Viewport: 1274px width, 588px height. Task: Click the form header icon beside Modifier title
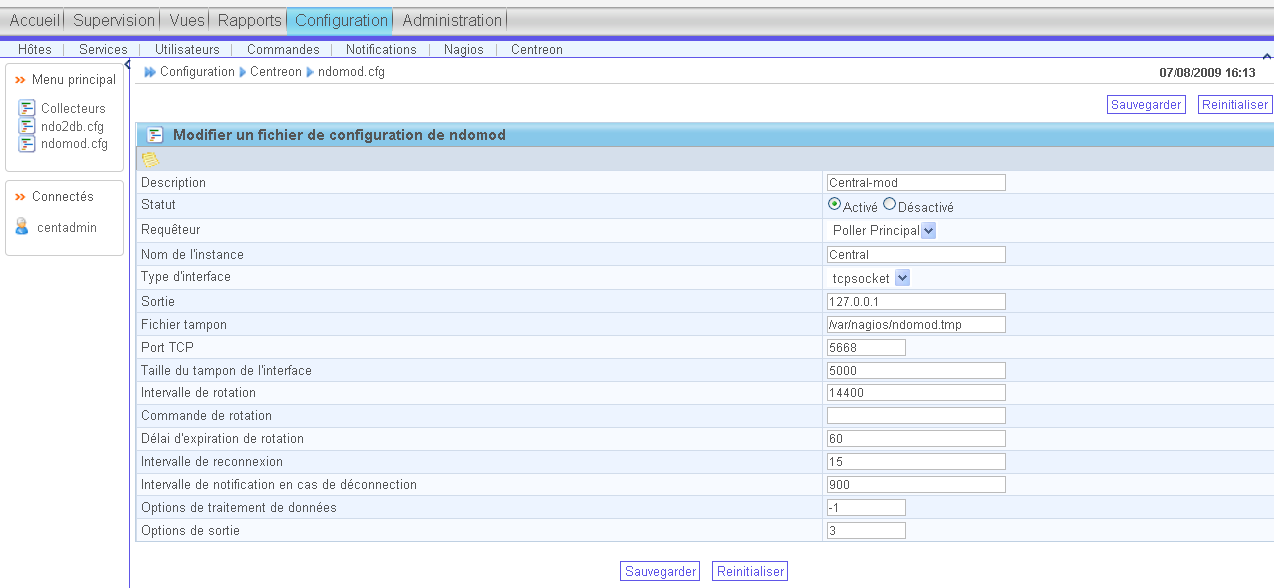point(155,135)
